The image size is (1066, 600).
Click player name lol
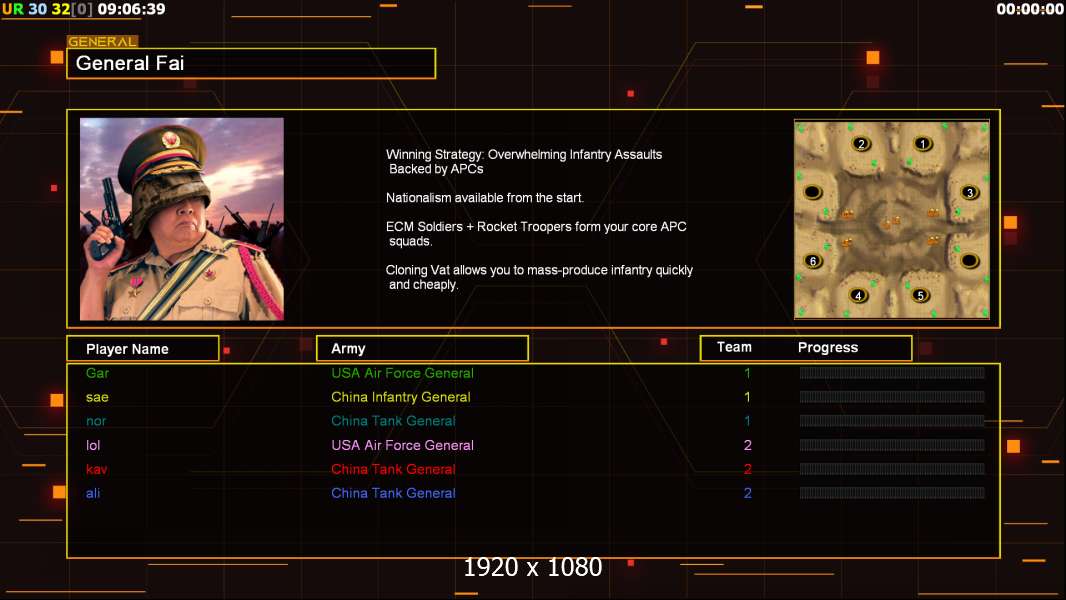(x=93, y=445)
